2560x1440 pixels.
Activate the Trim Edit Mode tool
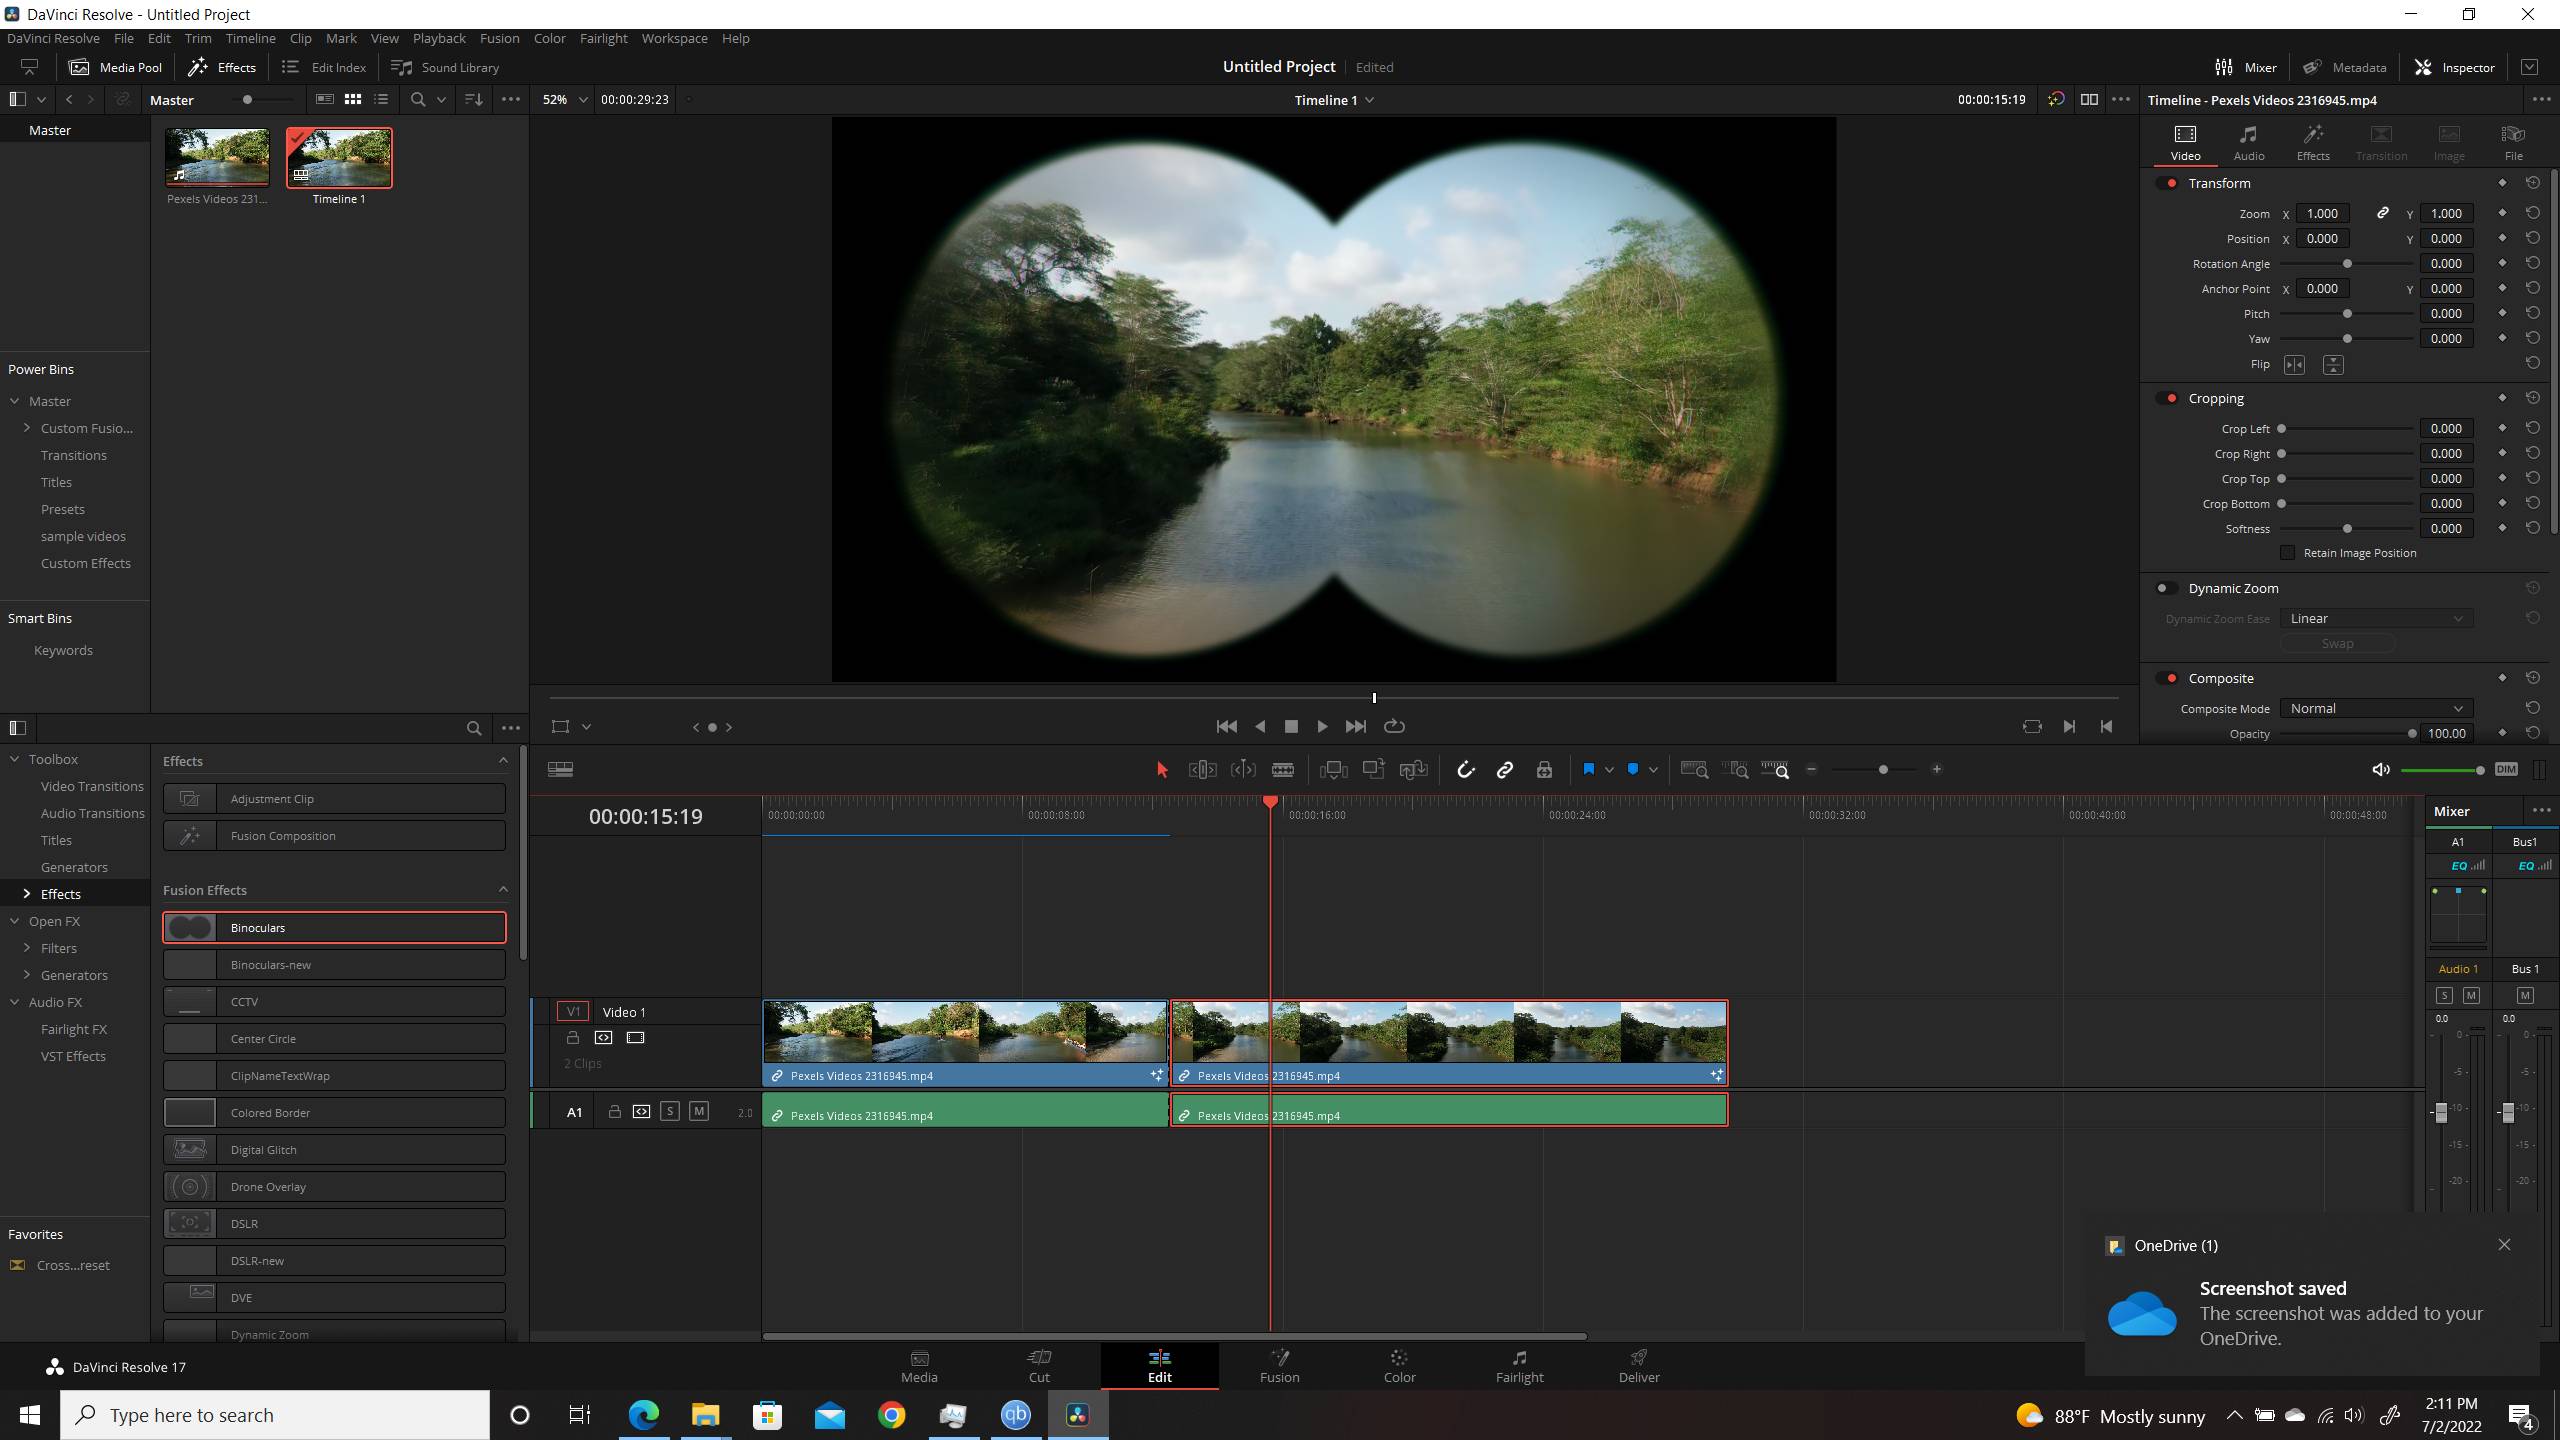point(1202,769)
